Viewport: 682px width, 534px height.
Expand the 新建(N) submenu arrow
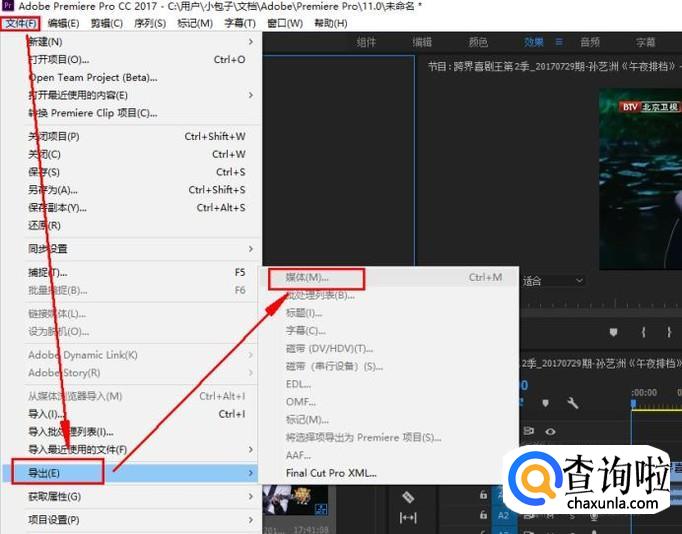[x=251, y=42]
